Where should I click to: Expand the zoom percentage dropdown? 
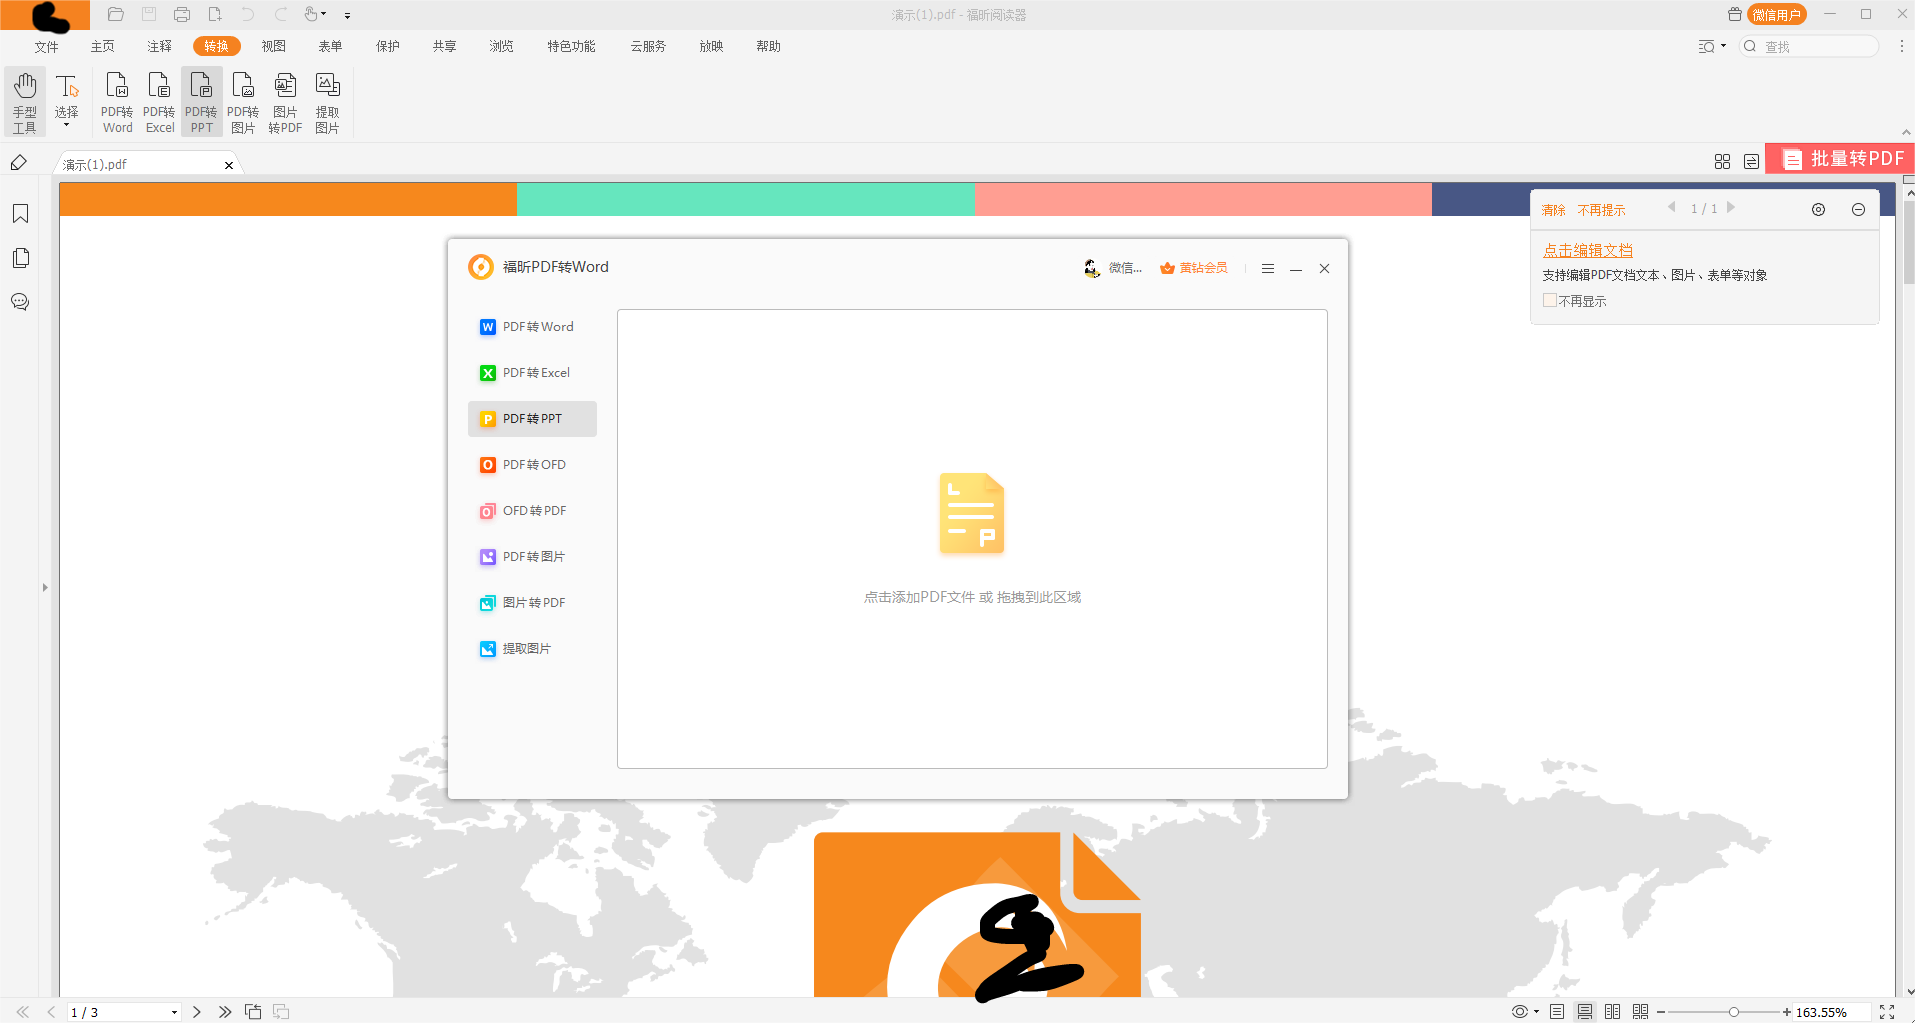click(1830, 1012)
